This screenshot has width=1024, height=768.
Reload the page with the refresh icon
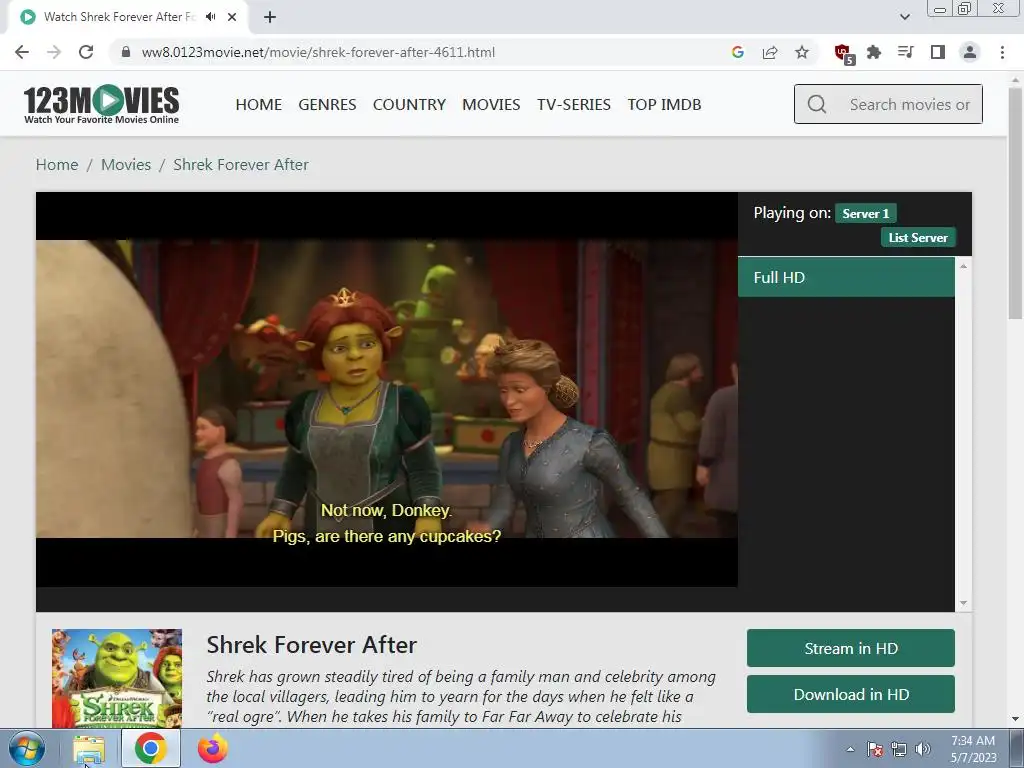(86, 52)
